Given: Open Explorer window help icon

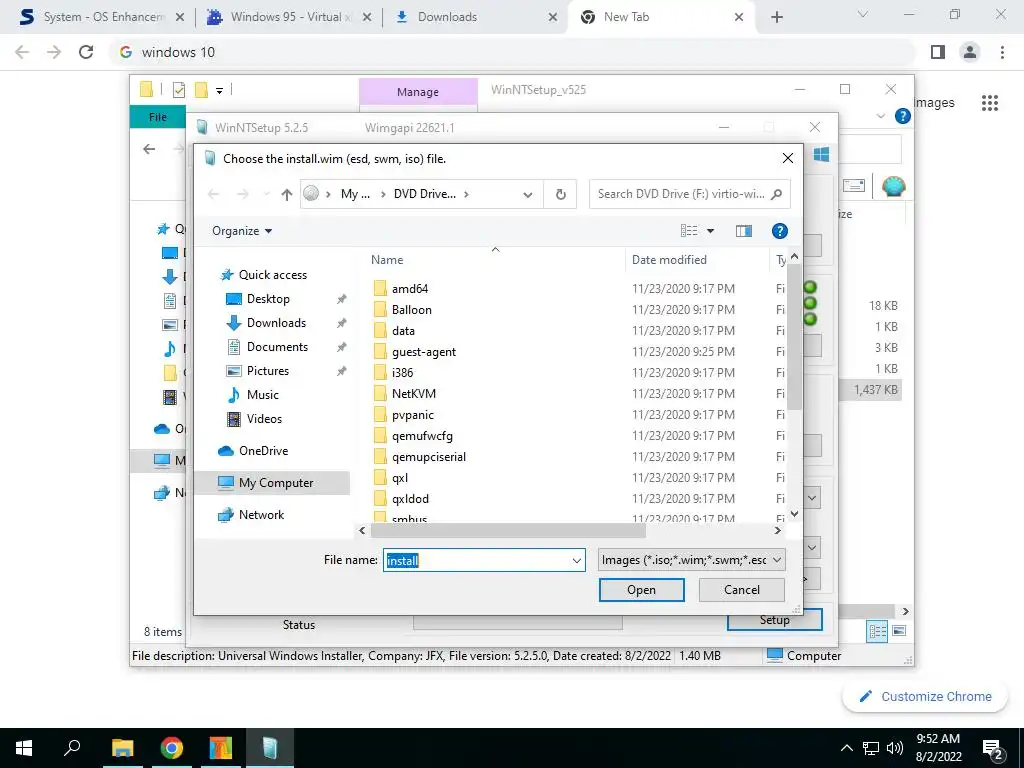Looking at the screenshot, I should tap(903, 116).
